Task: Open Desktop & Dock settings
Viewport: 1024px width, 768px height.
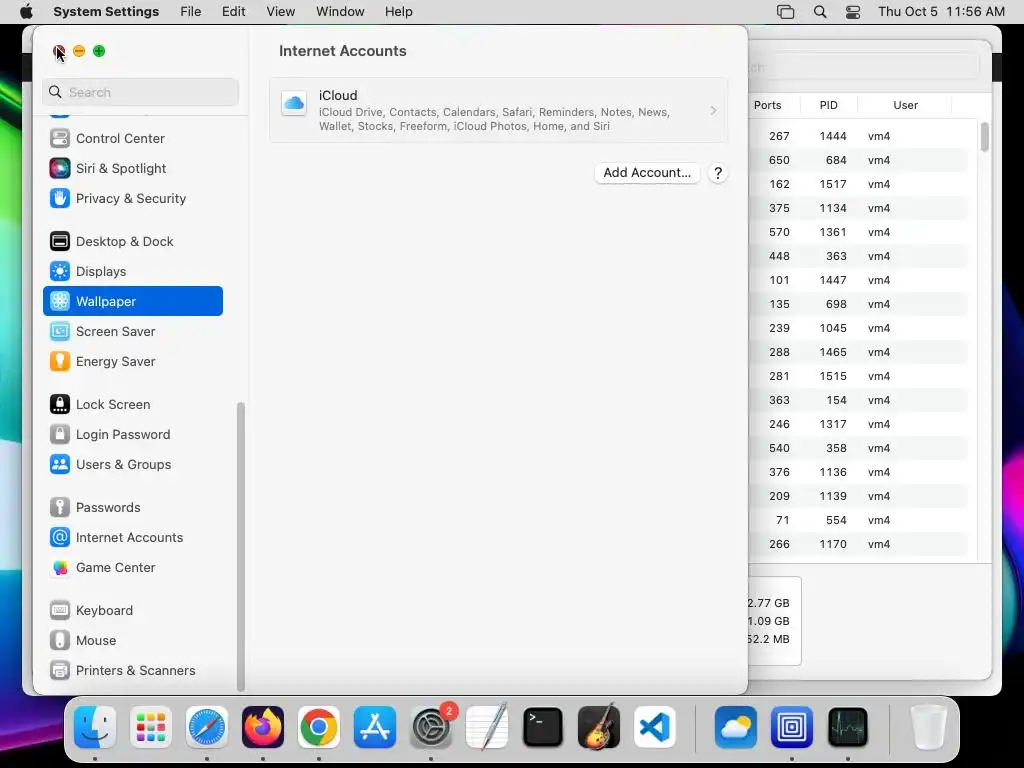Action: click(x=133, y=242)
